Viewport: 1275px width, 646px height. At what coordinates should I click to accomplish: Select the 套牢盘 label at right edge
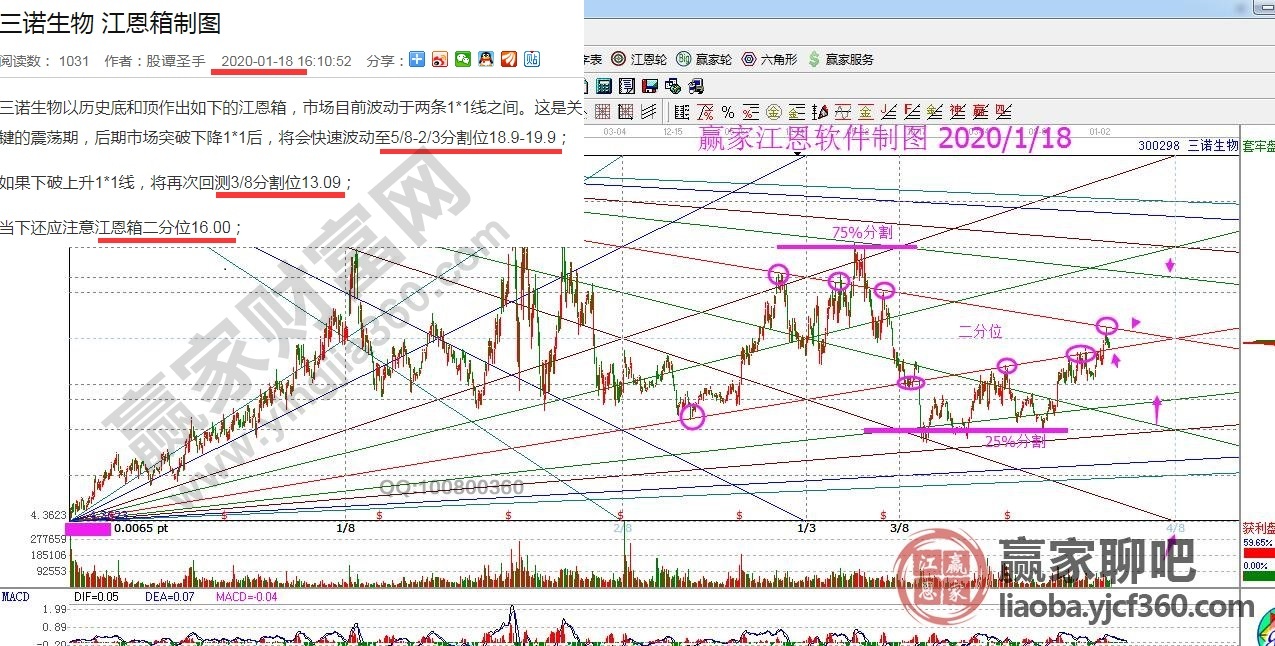pyautogui.click(x=1257, y=146)
